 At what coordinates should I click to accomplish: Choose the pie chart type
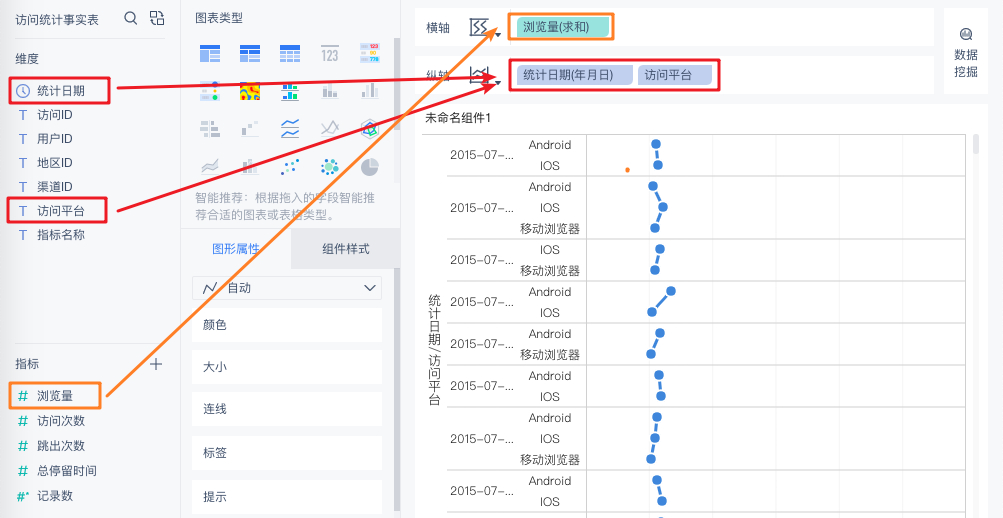click(x=370, y=167)
